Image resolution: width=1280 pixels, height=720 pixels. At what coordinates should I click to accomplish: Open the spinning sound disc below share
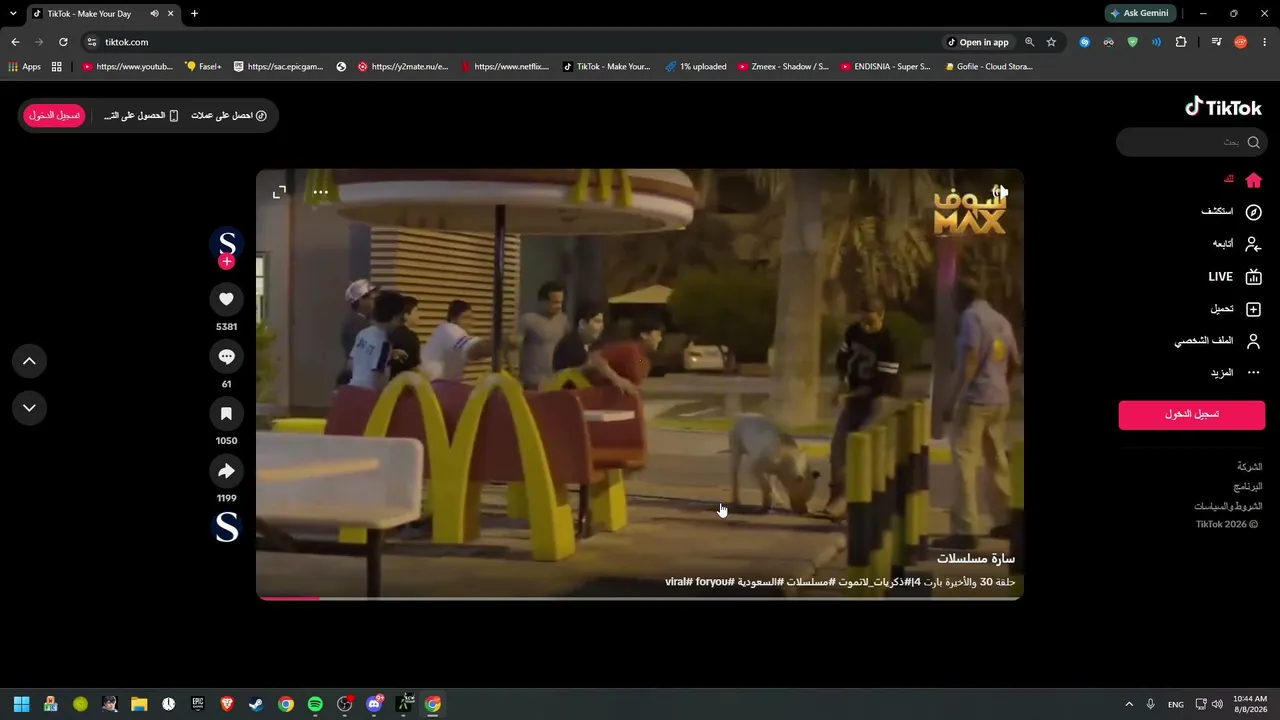click(x=227, y=527)
